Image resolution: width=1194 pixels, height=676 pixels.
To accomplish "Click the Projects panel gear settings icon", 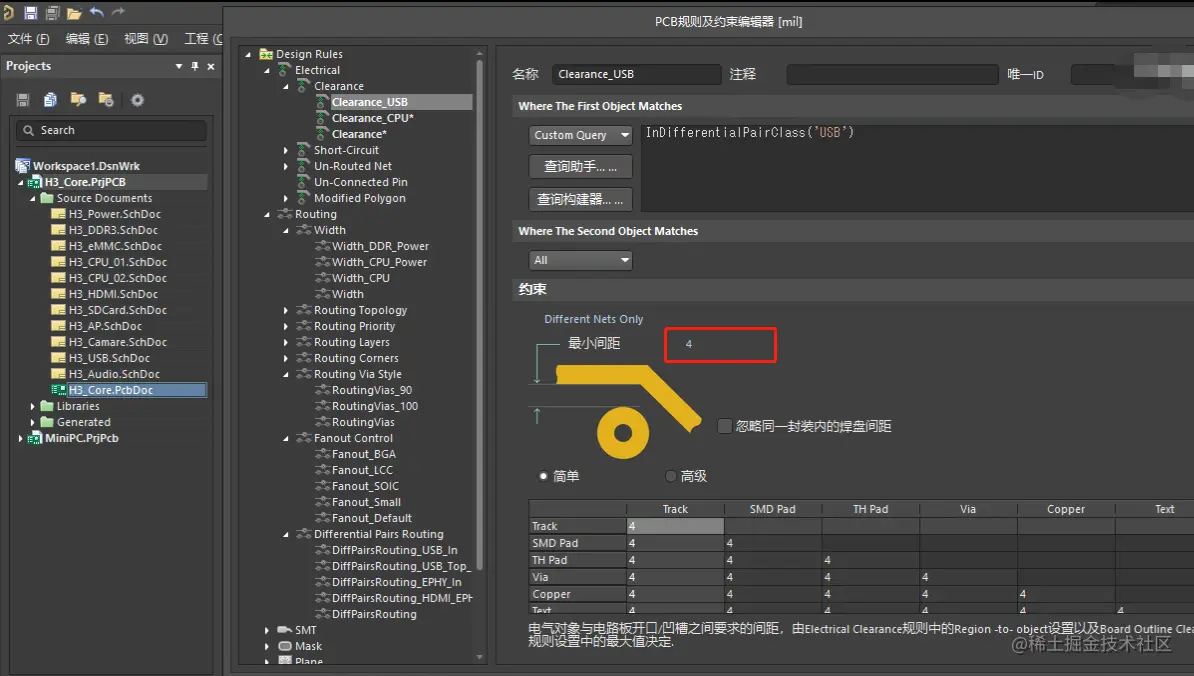I will tap(137, 100).
